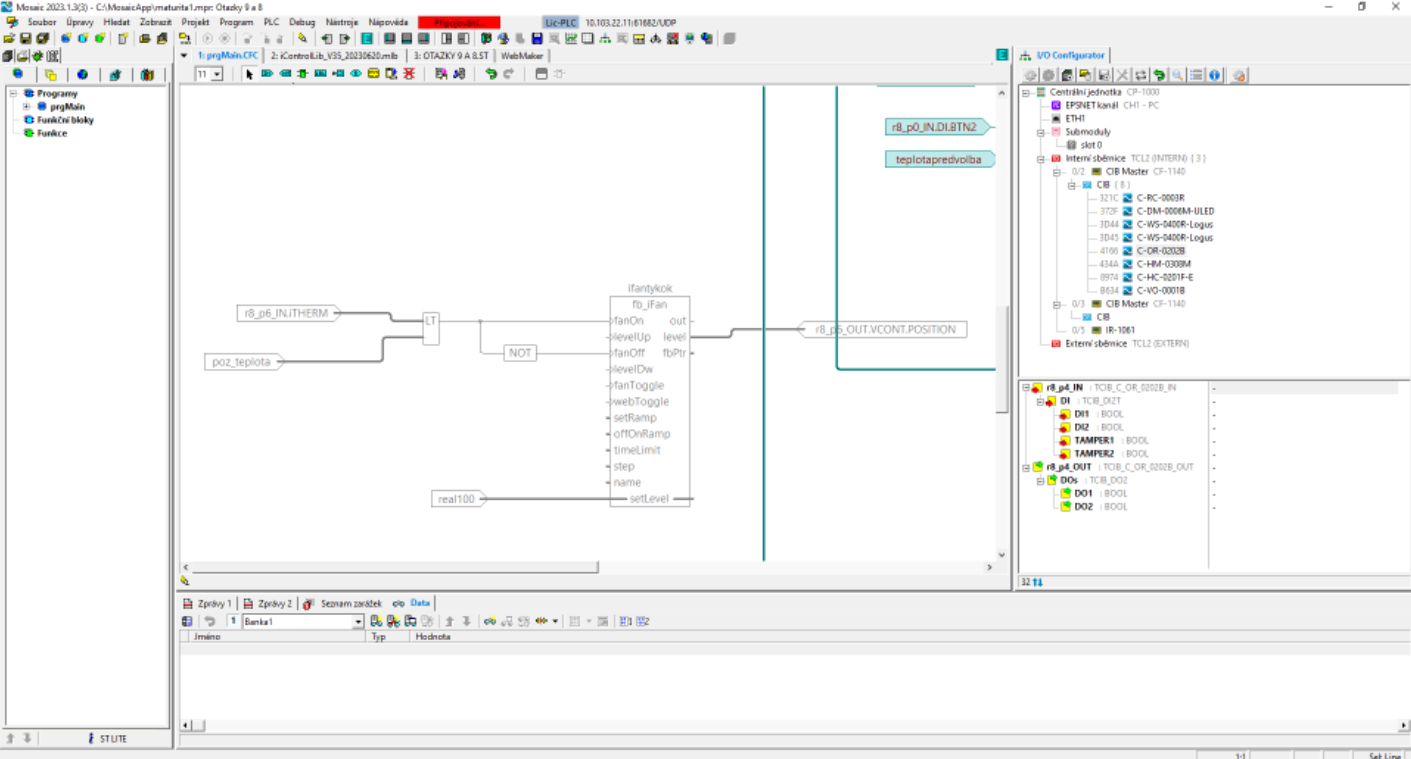Click the globe icon in left project panel

pyautogui.click(x=82, y=75)
